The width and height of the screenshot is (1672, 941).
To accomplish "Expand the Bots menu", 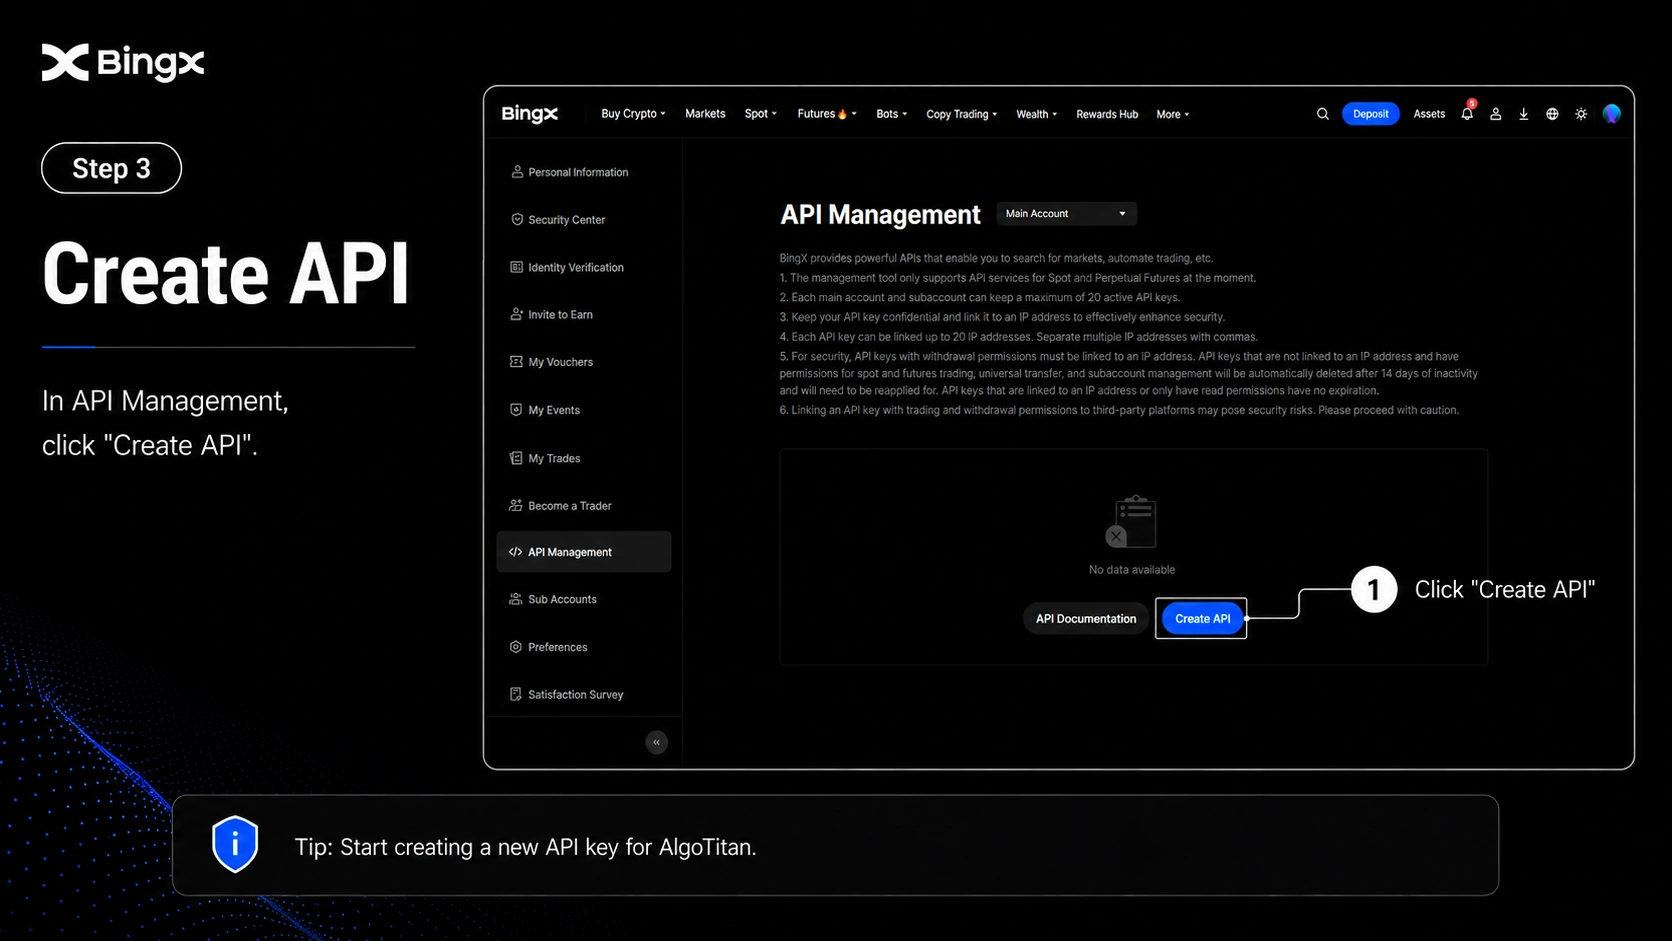I will click(x=891, y=114).
